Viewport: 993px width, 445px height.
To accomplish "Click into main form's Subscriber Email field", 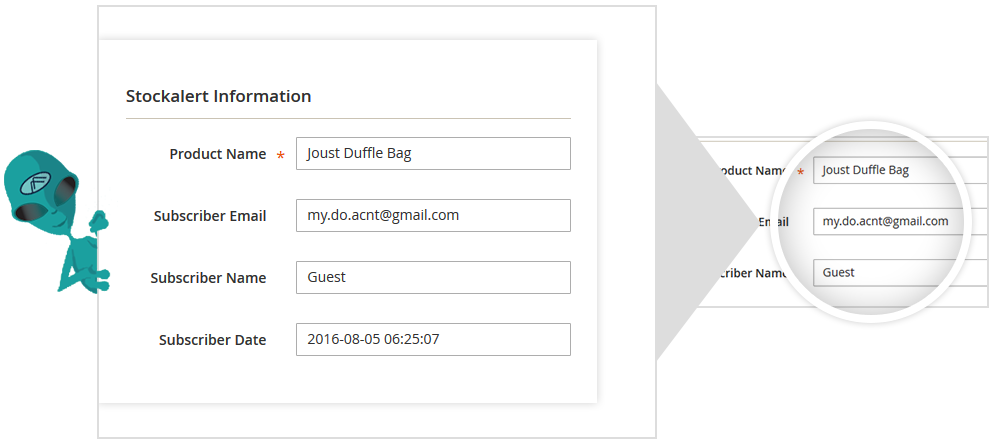I will click(x=433, y=215).
